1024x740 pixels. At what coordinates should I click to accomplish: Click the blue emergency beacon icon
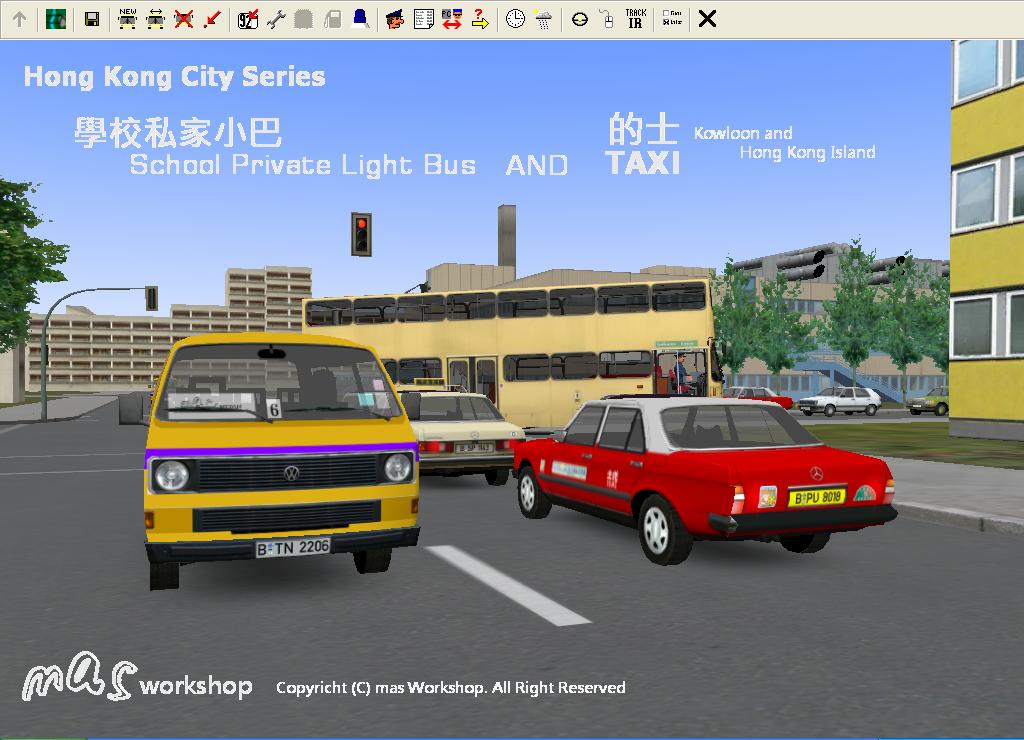pos(360,18)
